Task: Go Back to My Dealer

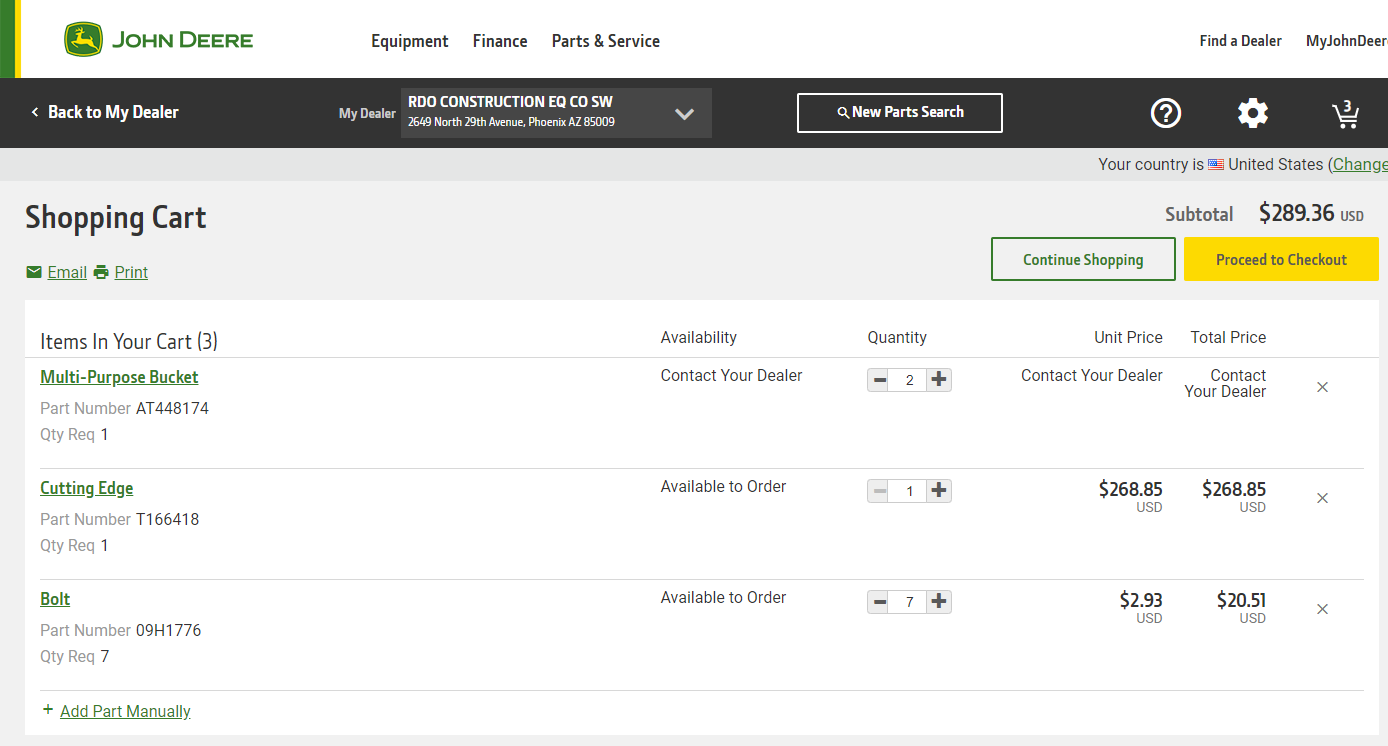Action: (x=104, y=112)
